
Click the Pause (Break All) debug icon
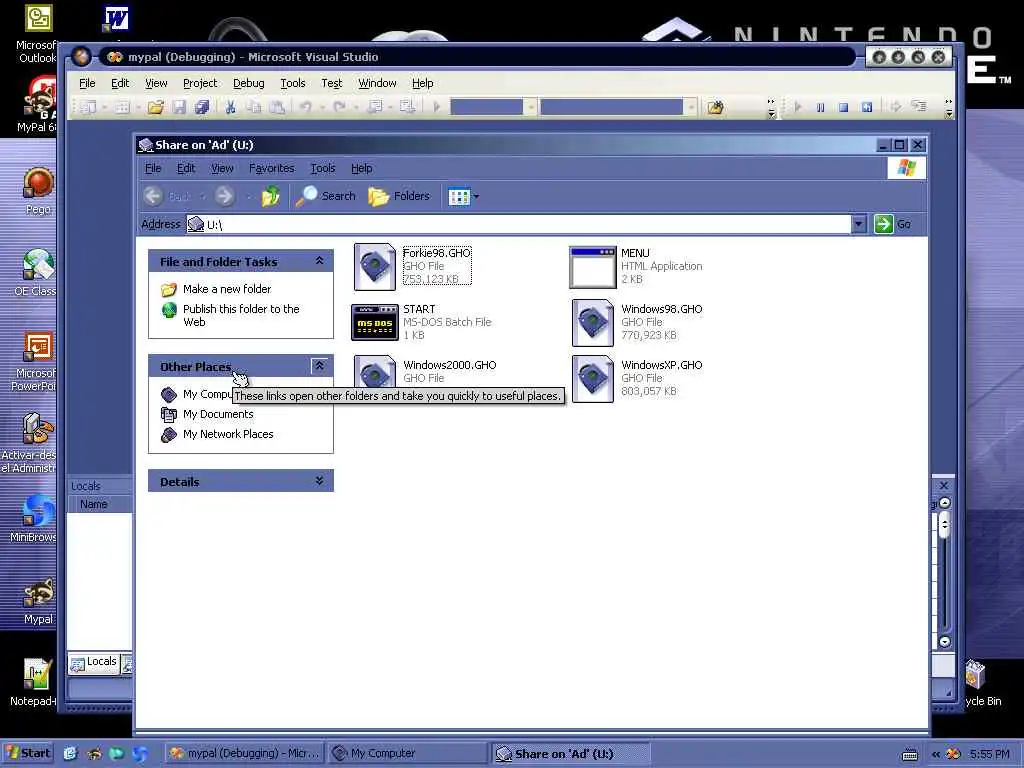click(820, 107)
